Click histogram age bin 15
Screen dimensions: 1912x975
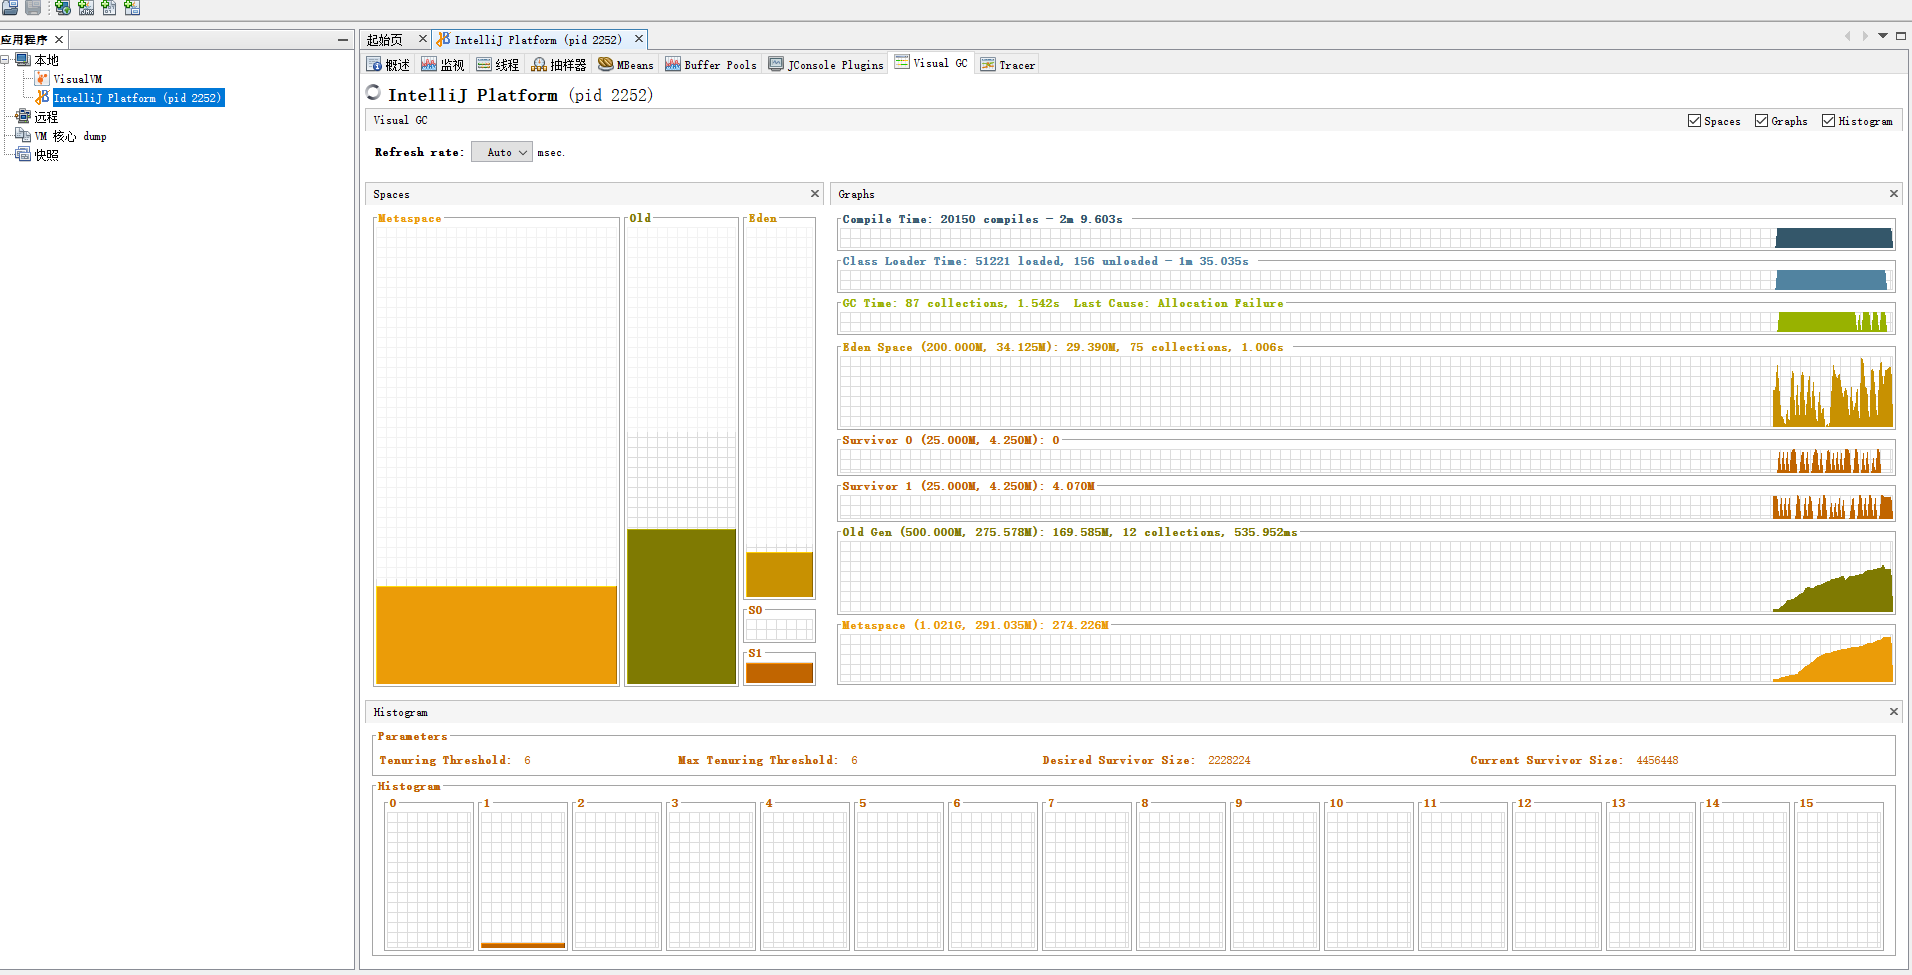click(1839, 878)
